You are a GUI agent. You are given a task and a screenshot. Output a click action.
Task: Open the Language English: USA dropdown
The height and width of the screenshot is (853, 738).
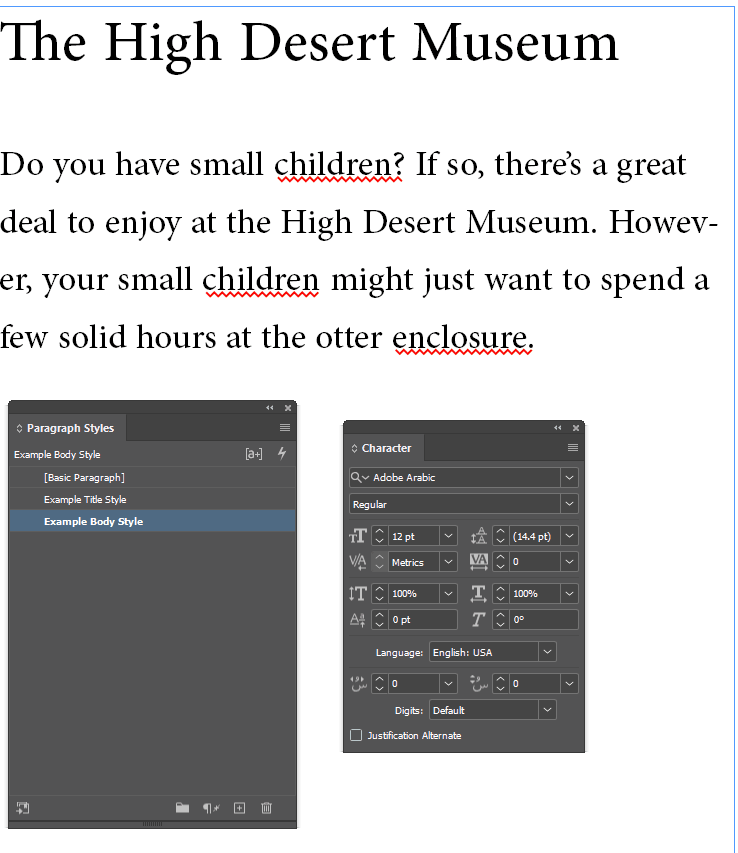click(547, 652)
